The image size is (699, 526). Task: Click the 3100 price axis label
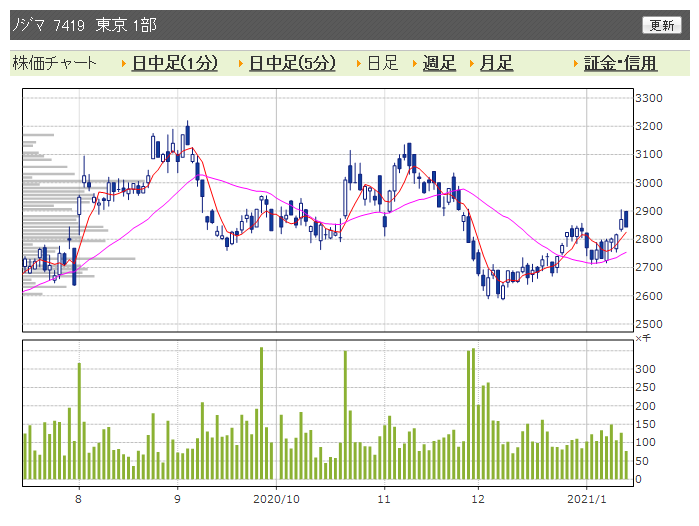click(x=649, y=154)
